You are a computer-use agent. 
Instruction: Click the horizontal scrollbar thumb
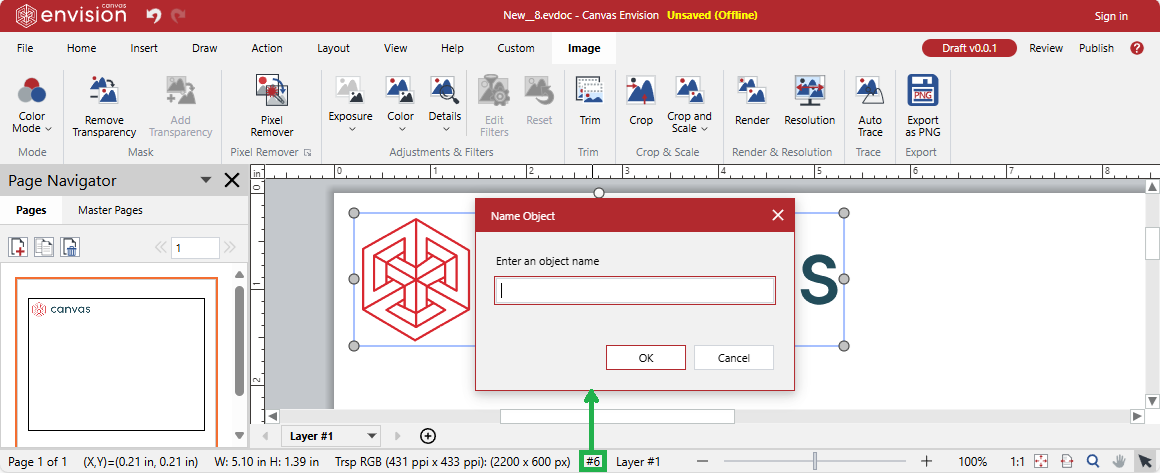tap(617, 416)
